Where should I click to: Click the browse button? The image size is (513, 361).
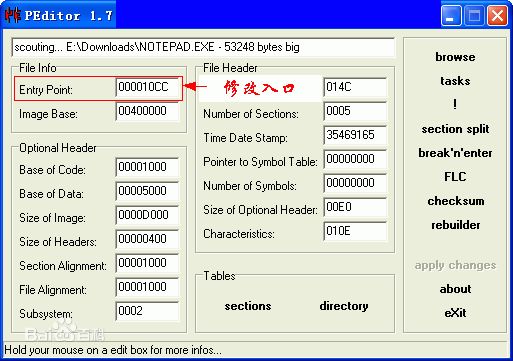point(455,57)
